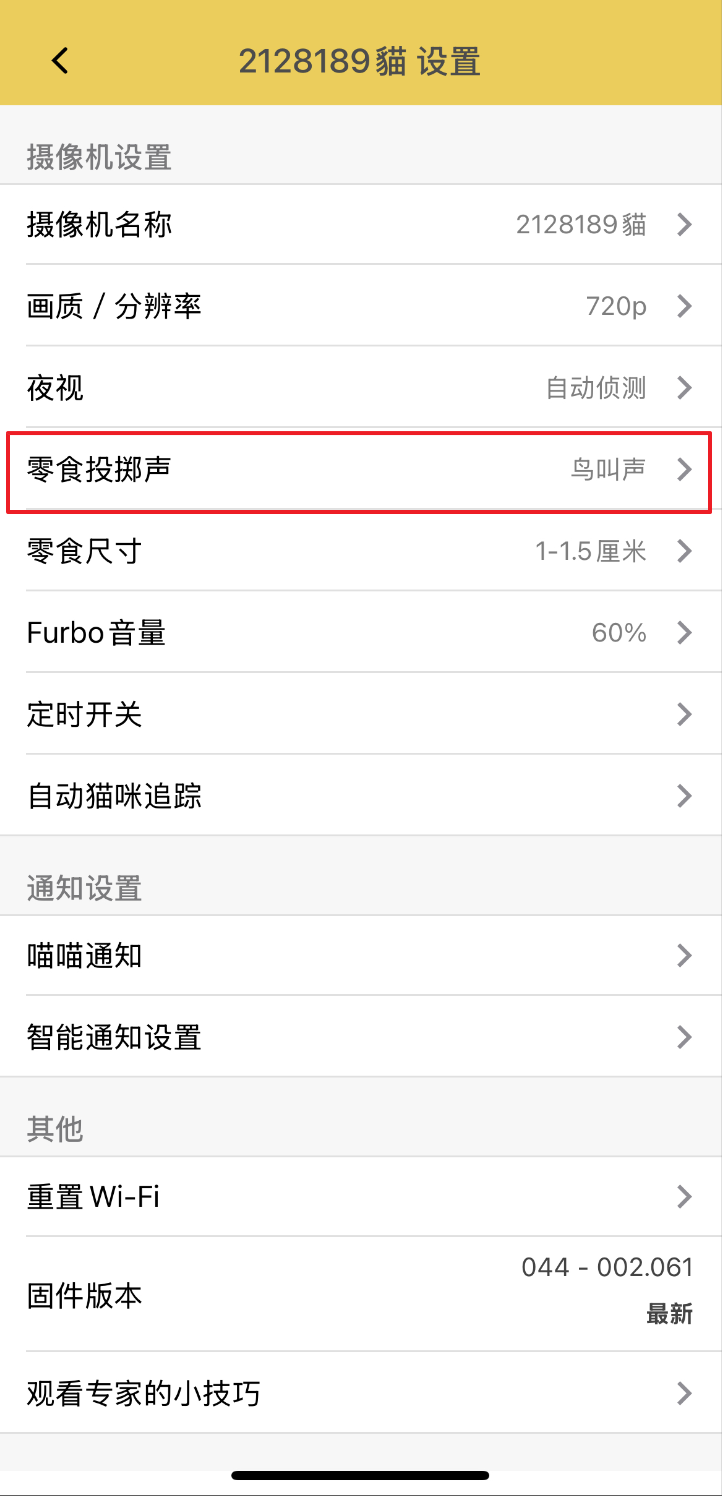Select 夜视 menu row
The image size is (722, 1496).
click(56, 387)
